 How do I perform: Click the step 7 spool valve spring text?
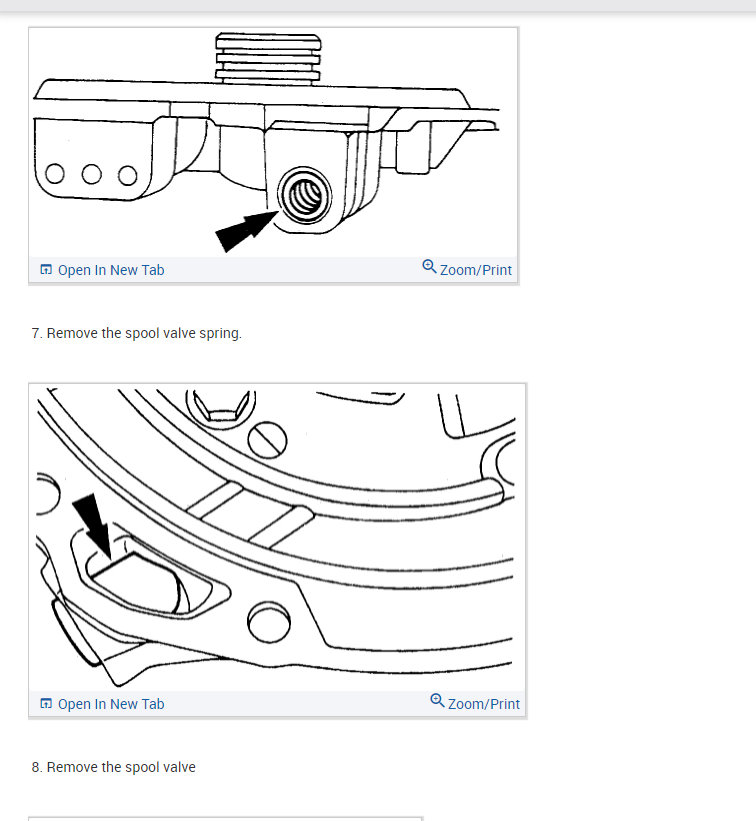137,334
